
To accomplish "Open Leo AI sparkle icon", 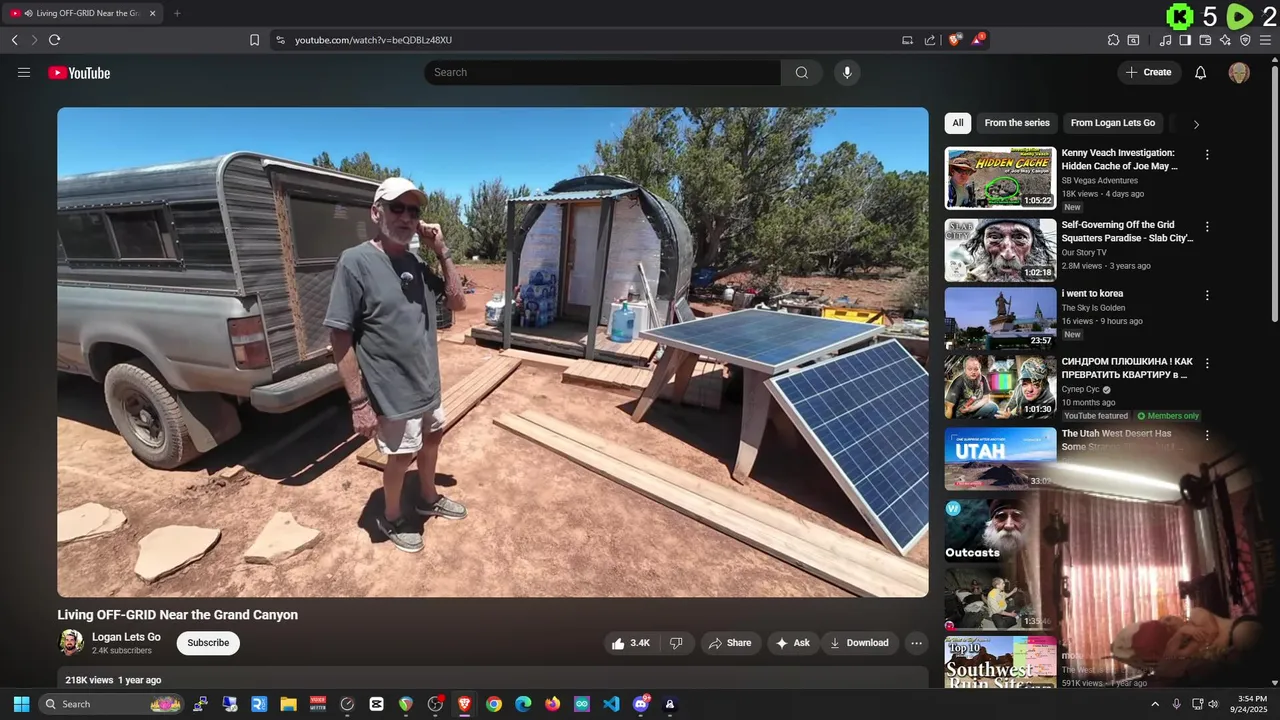I will pos(1225,40).
